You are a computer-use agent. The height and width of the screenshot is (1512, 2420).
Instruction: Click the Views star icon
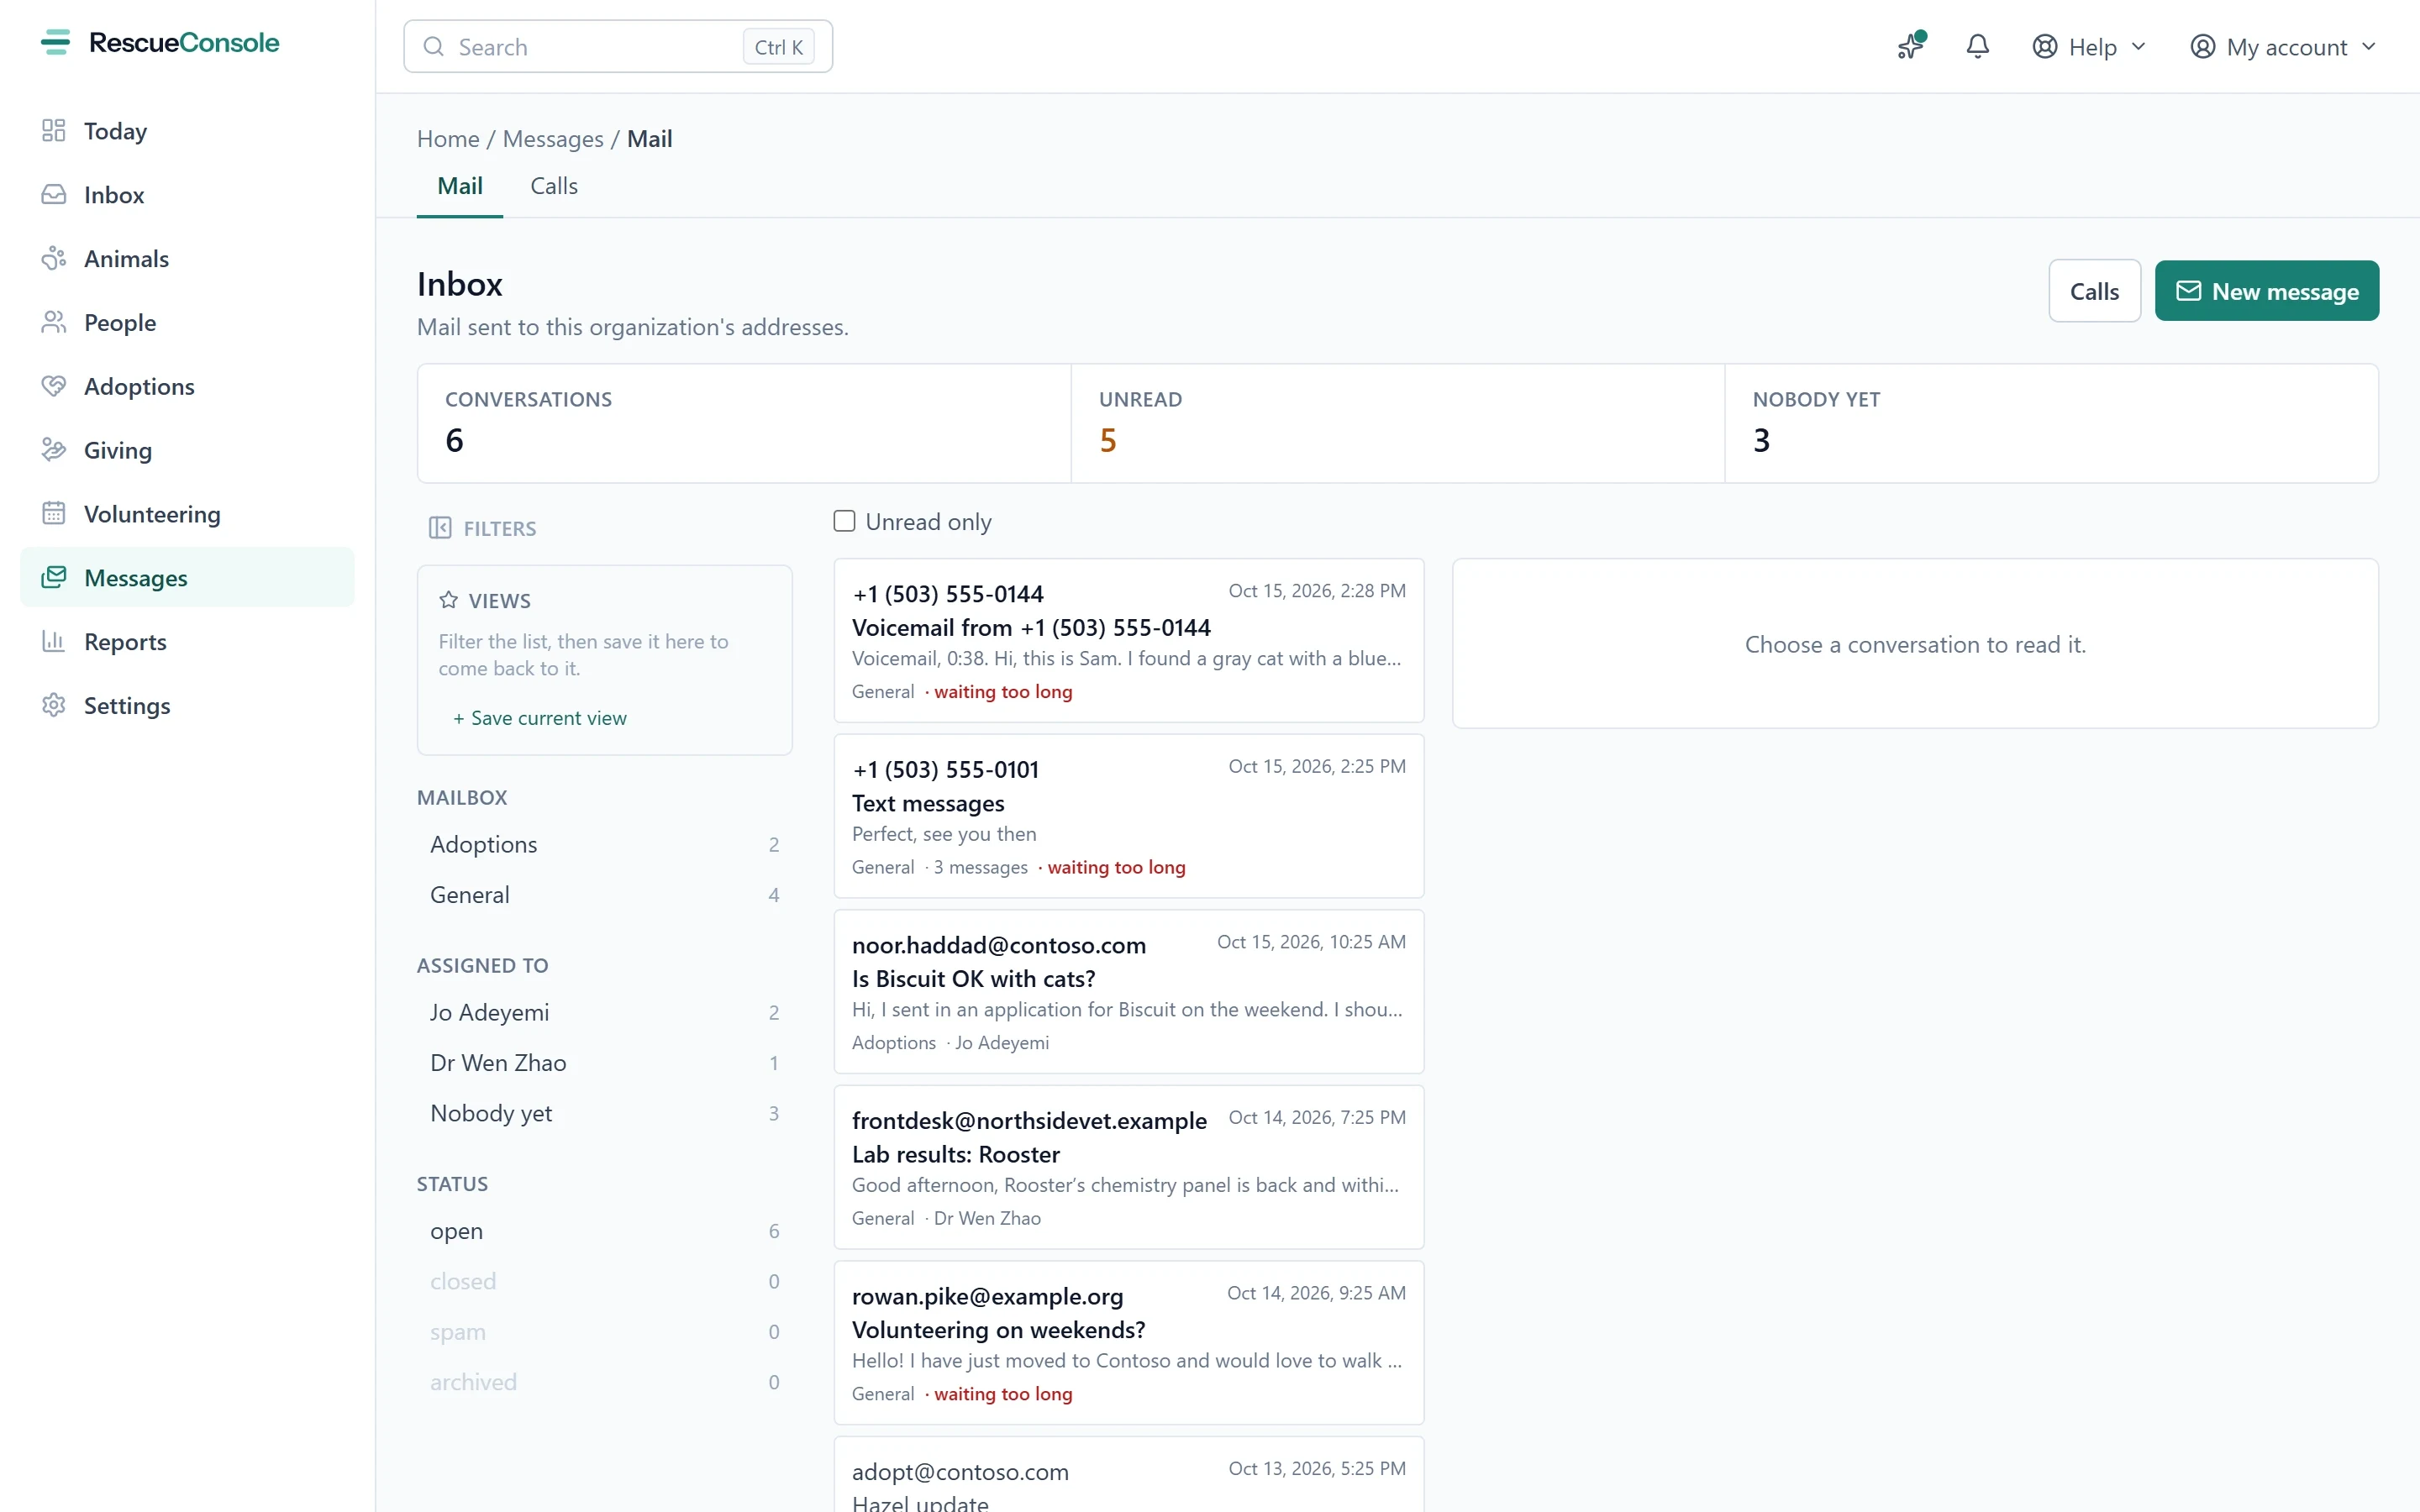pos(449,600)
